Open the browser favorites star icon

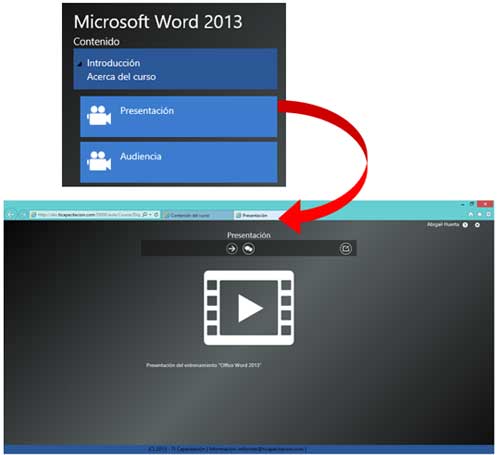[x=480, y=214]
